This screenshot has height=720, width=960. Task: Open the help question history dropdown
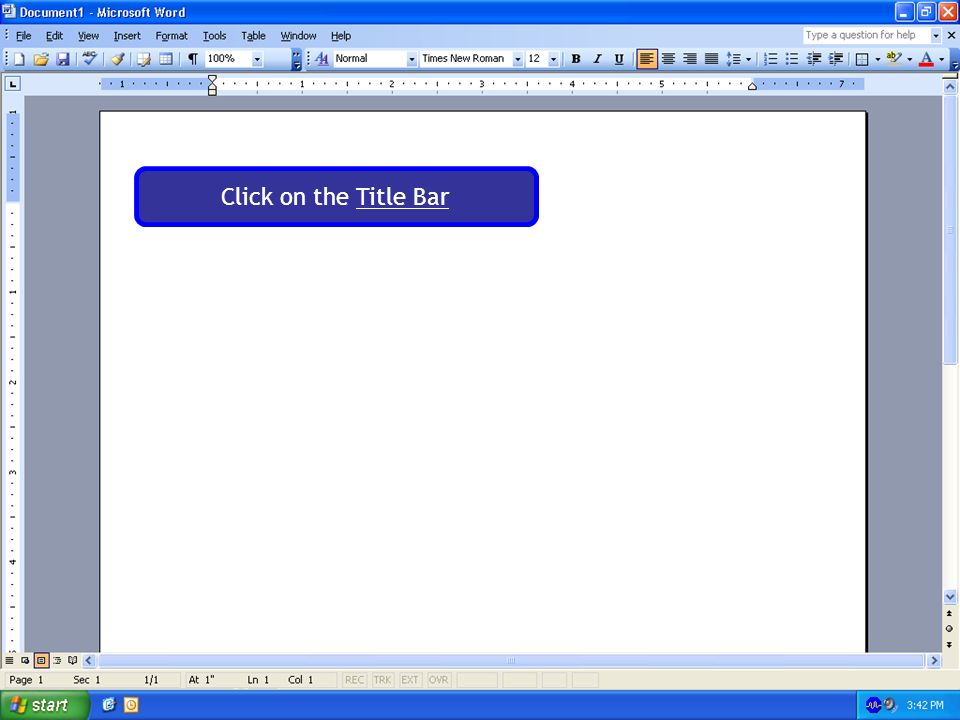click(x=935, y=36)
